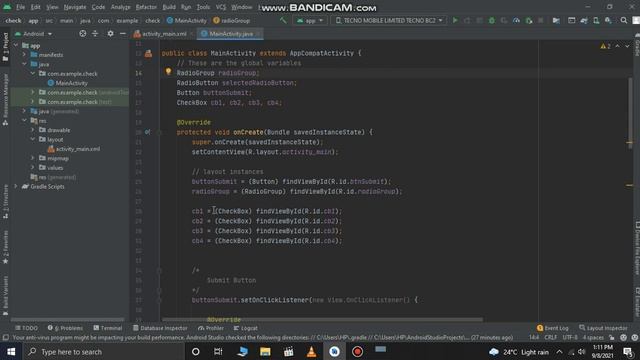Click the SDK Manager icon in the toolbar
Screen dimensions: 640x360
coord(609,20)
